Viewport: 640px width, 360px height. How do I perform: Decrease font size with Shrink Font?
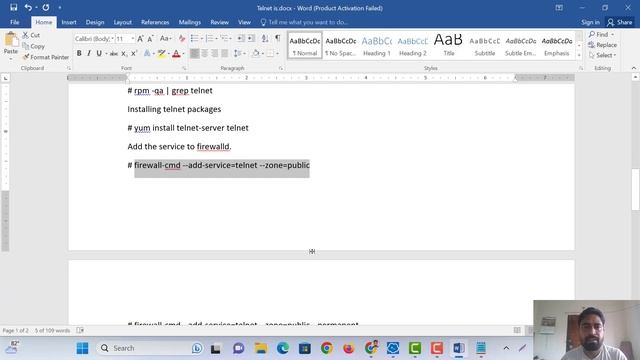click(x=150, y=39)
